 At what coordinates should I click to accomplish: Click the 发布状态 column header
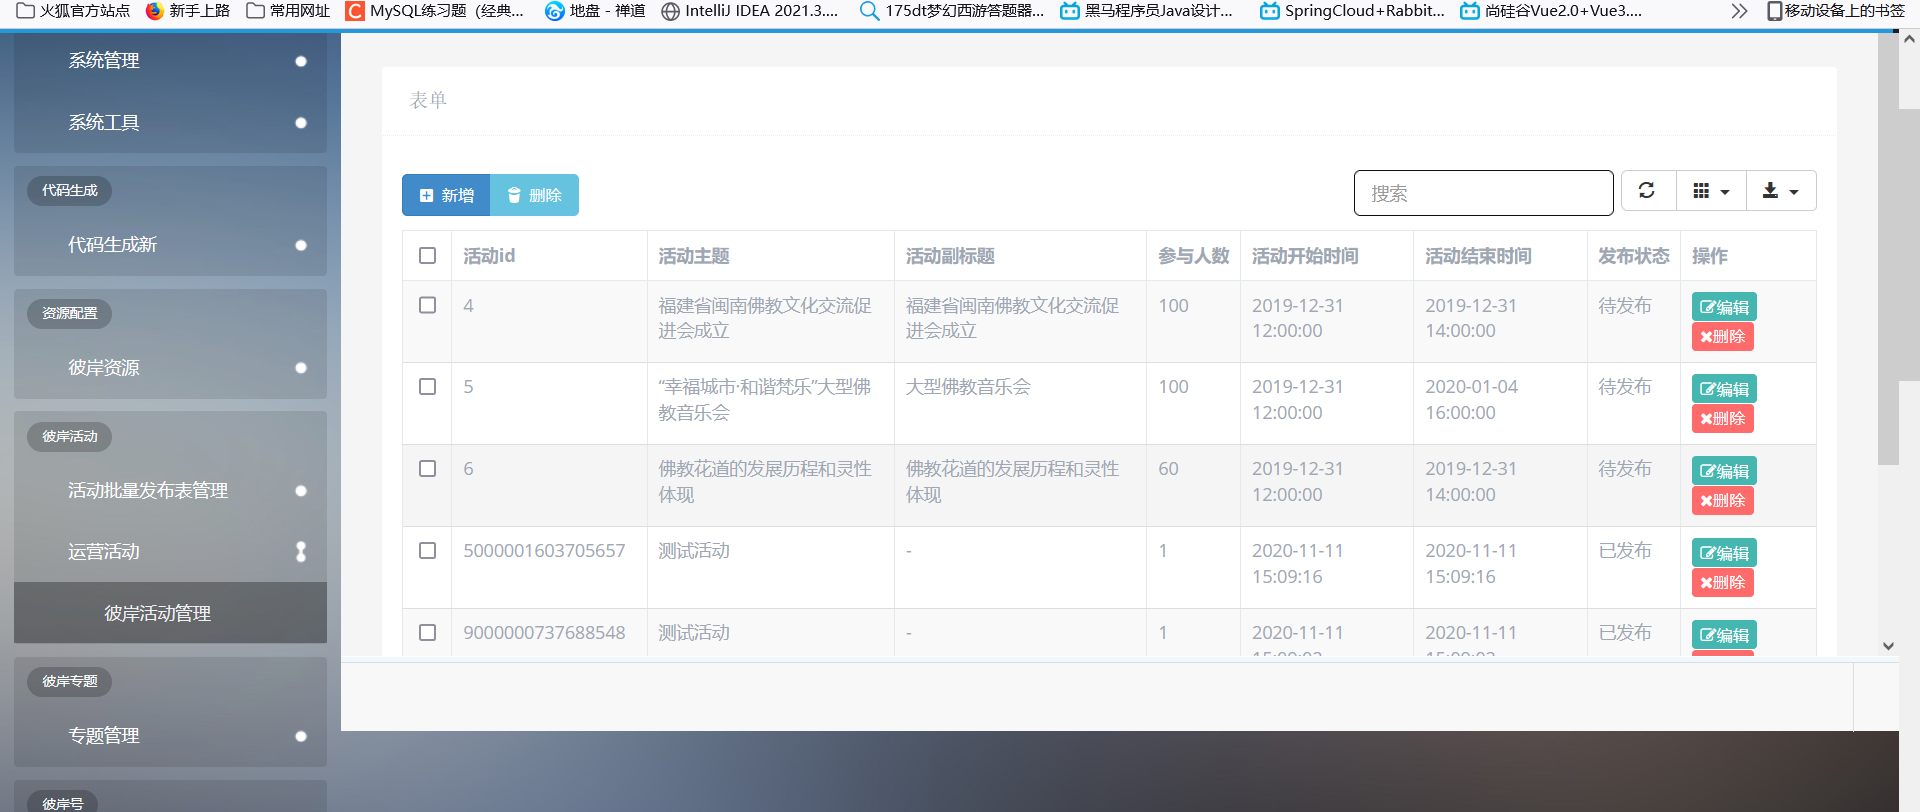(1634, 256)
